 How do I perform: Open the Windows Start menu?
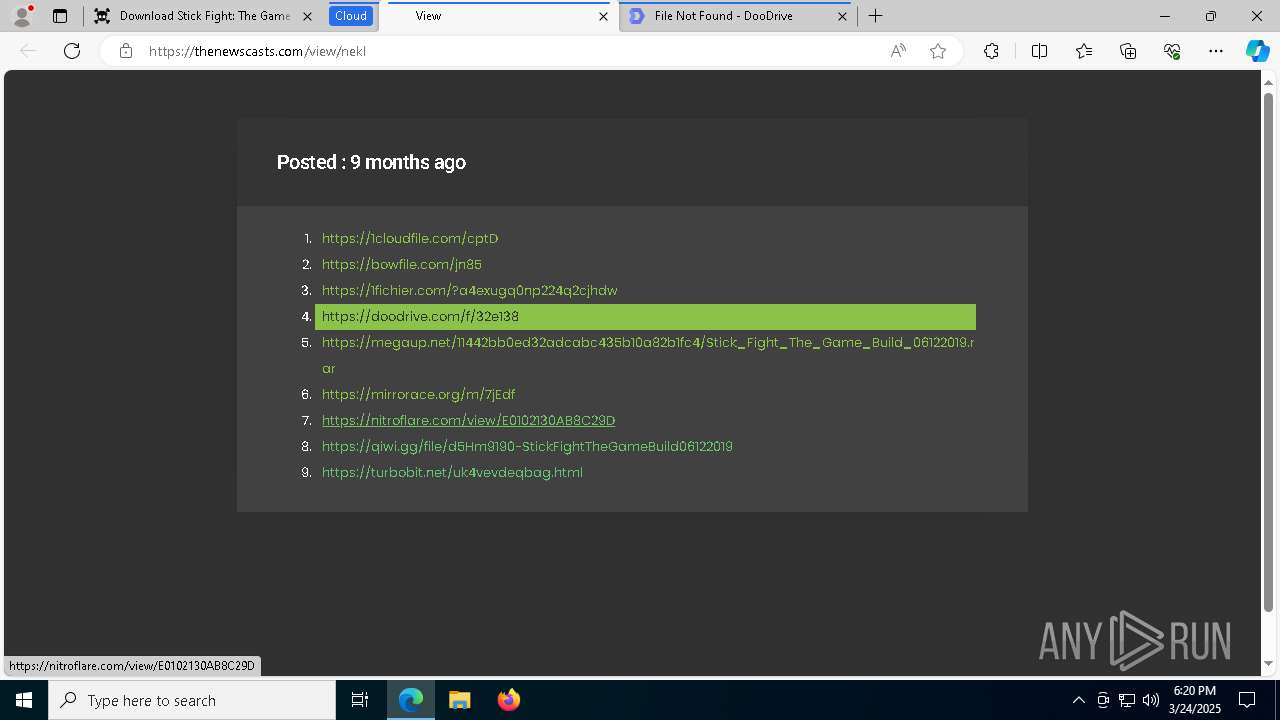[x=24, y=700]
